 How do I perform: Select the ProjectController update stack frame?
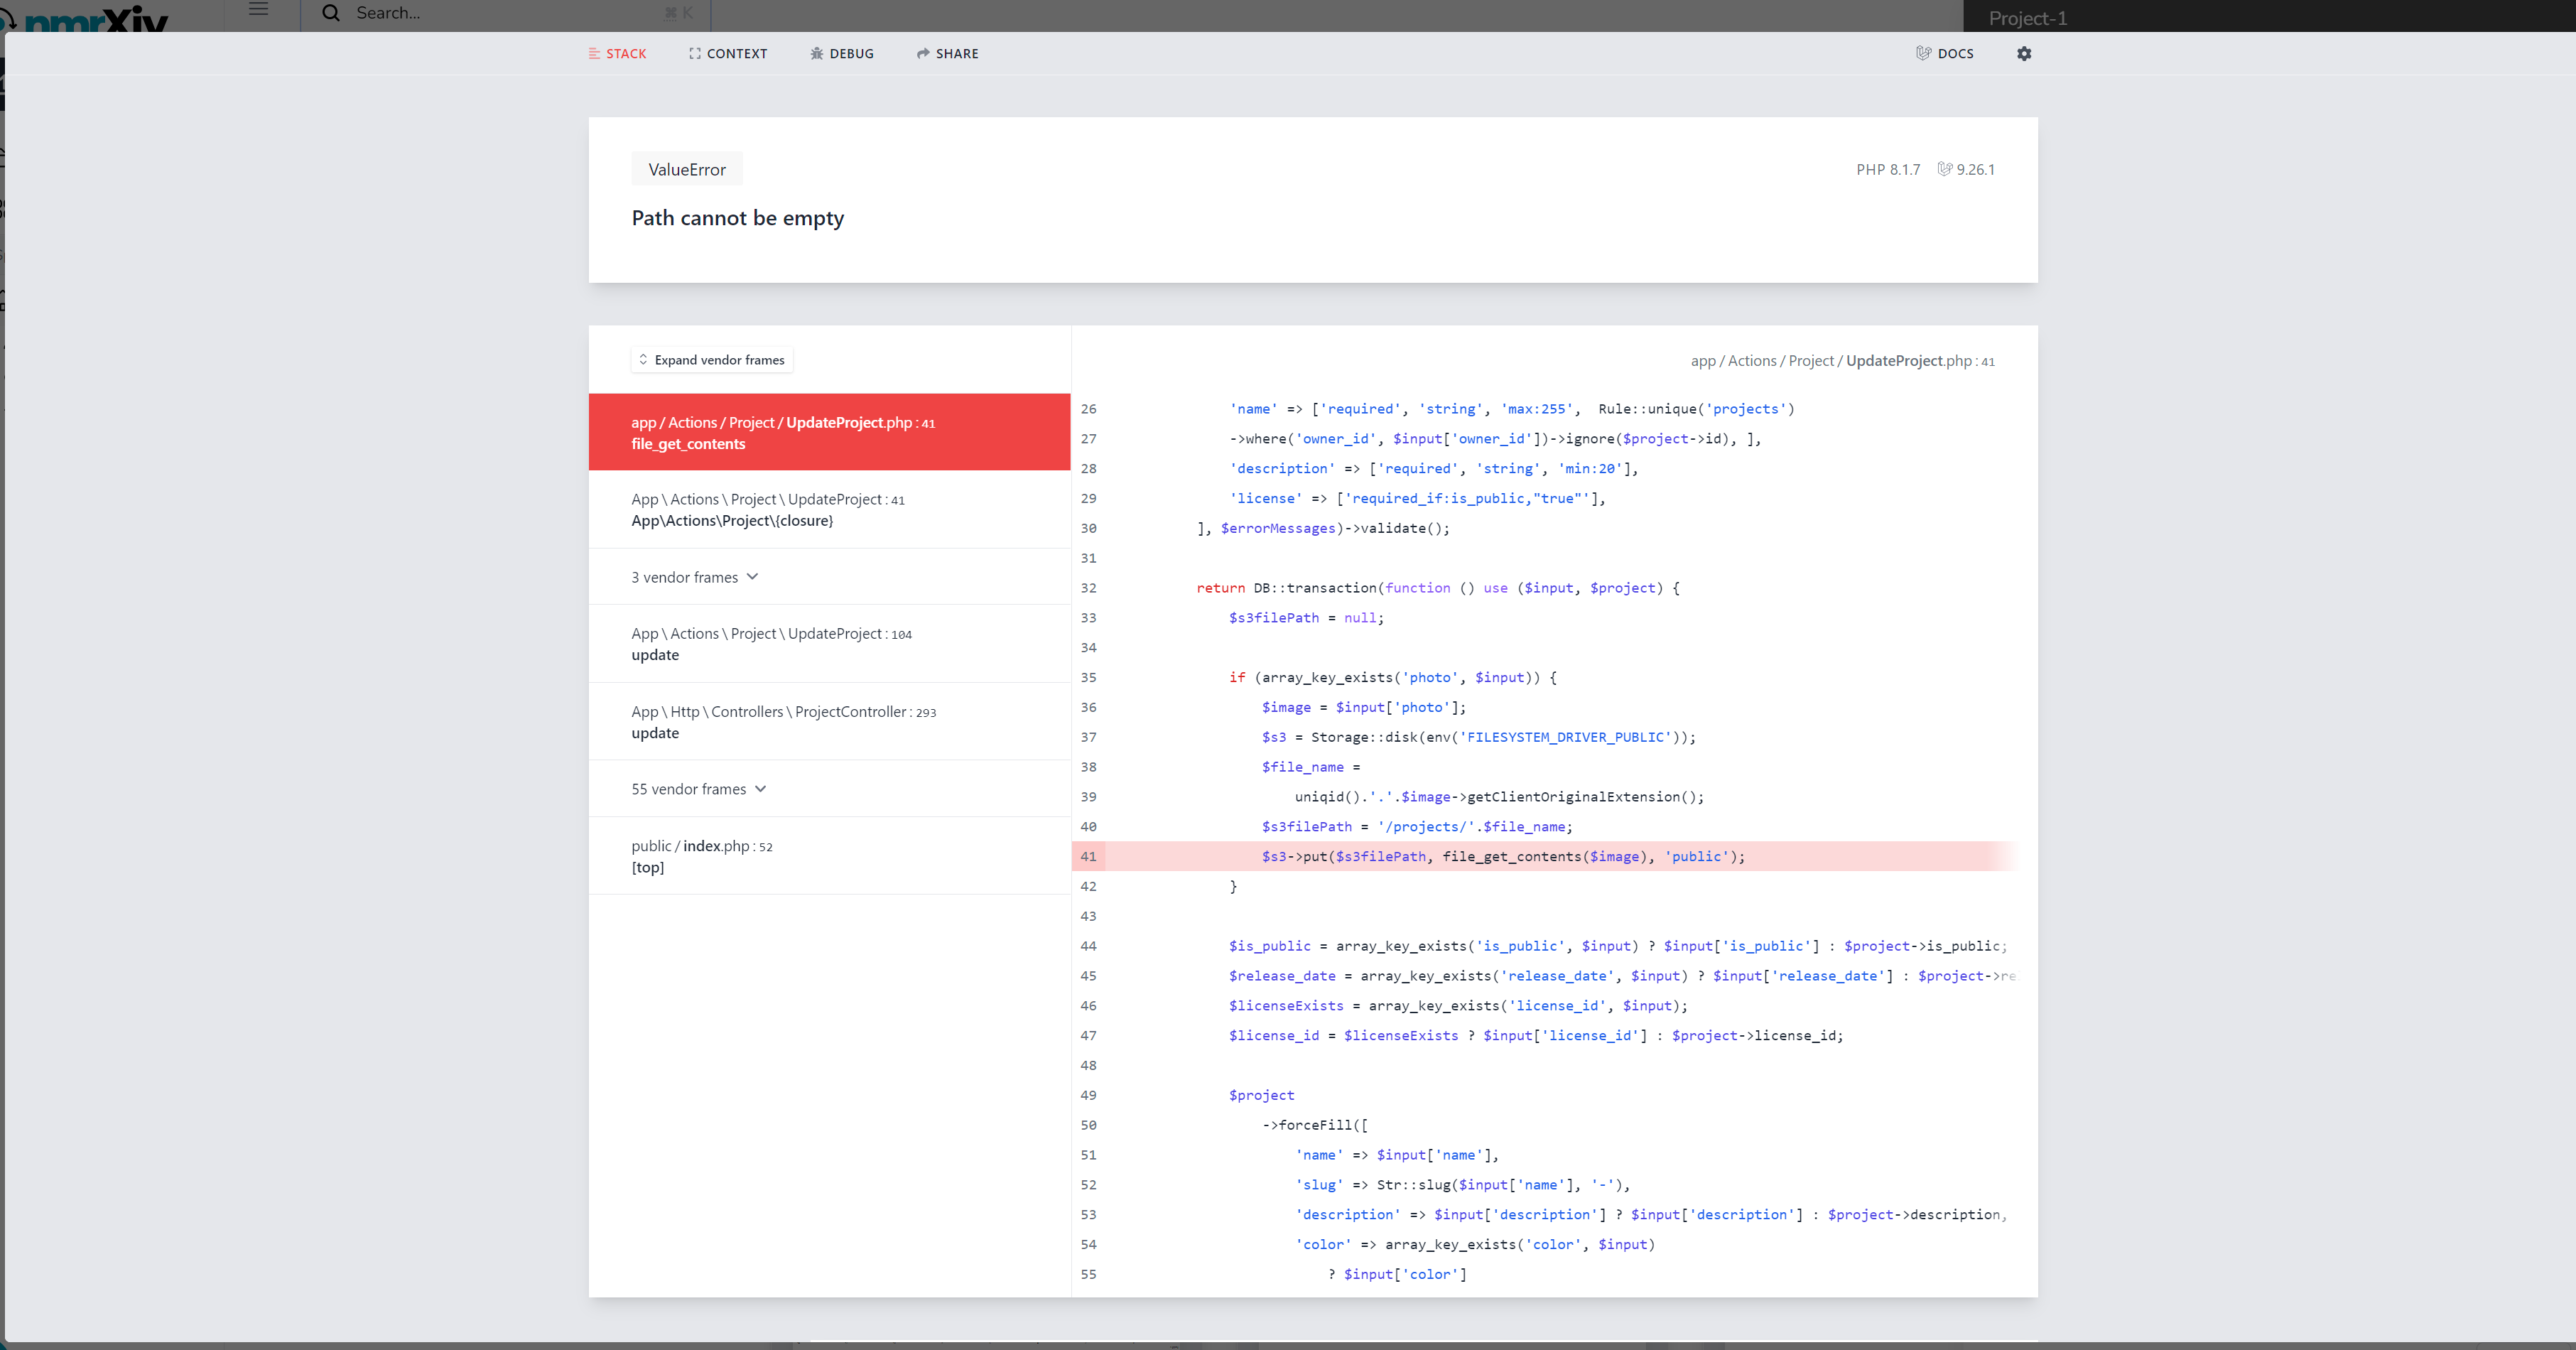pos(783,721)
